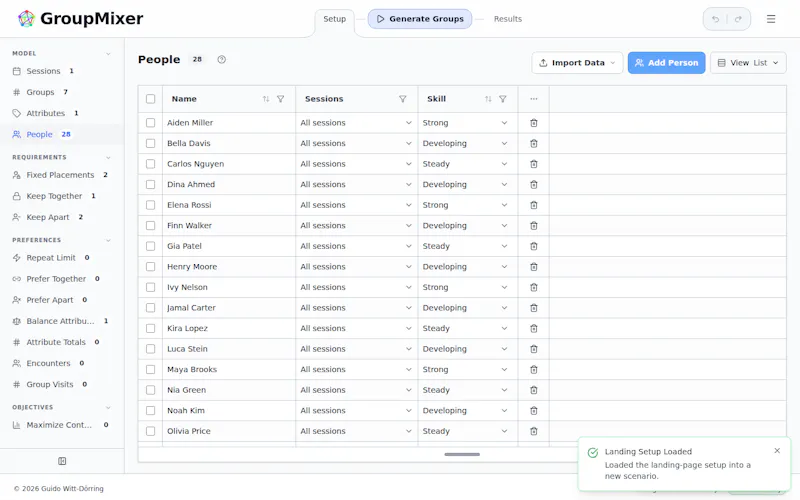Click the Generate Groups button

click(x=420, y=19)
